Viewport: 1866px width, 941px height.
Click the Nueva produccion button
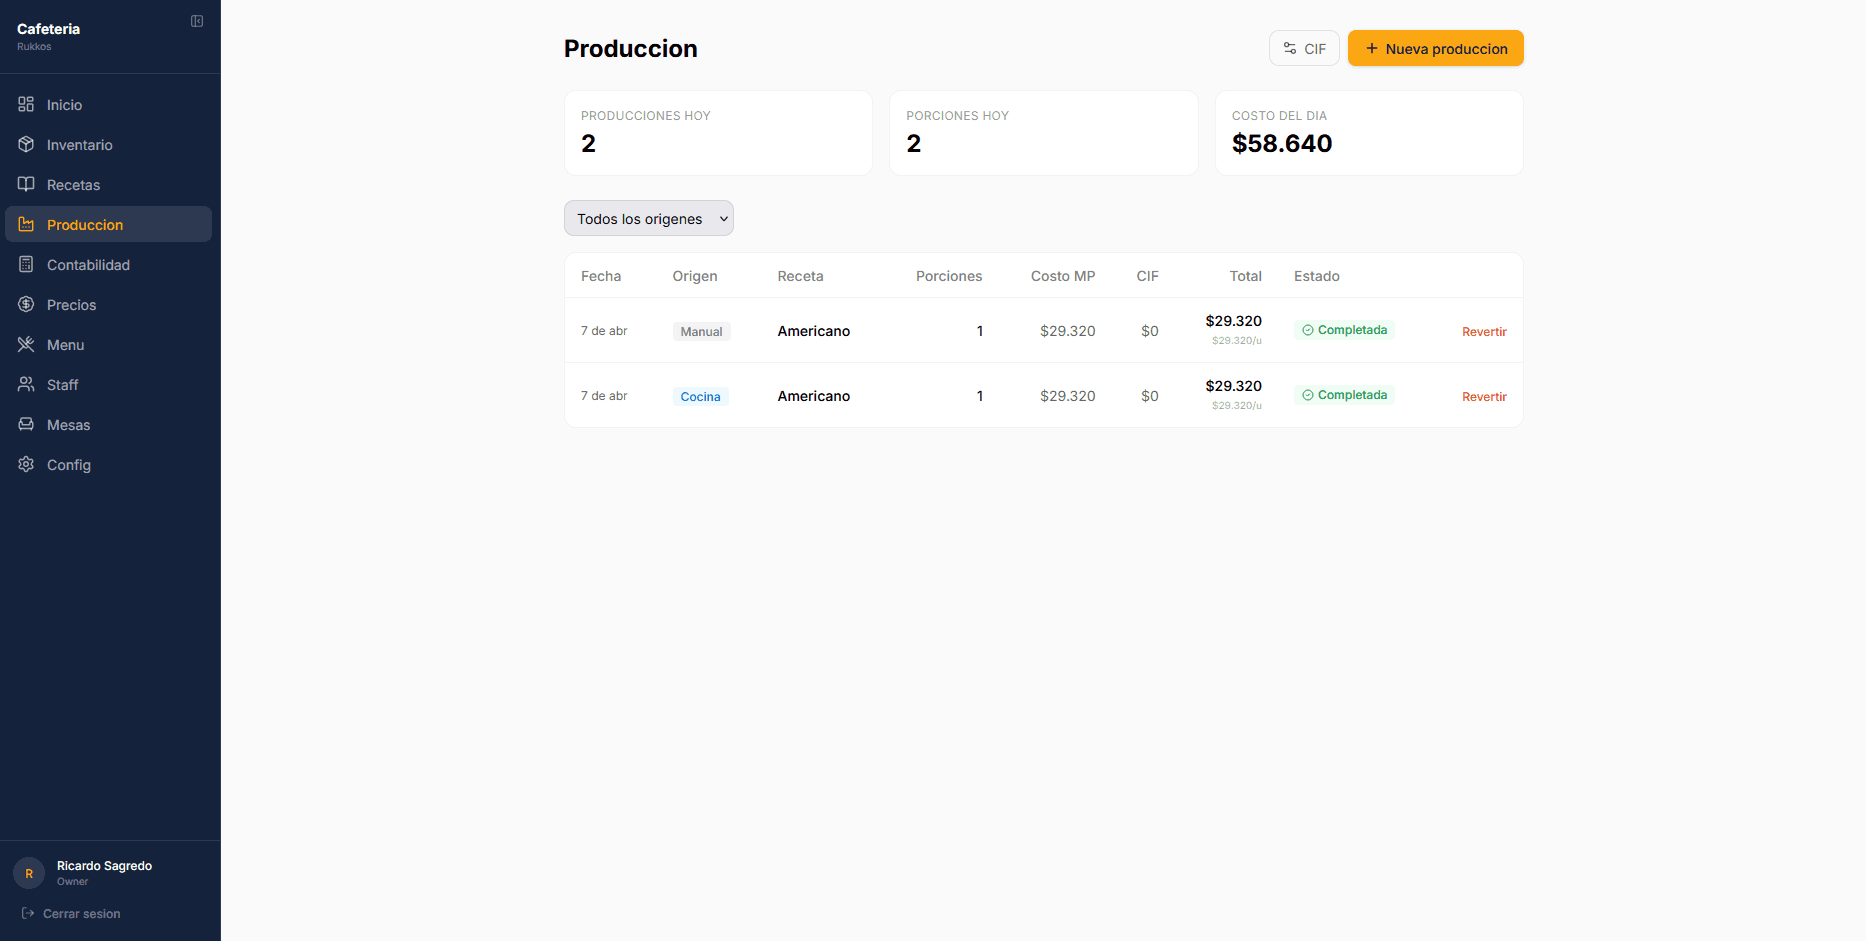tap(1435, 49)
